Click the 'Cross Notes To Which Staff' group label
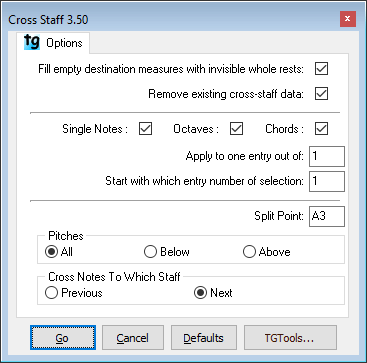Image resolution: width=367 pixels, height=363 pixels. [115, 277]
